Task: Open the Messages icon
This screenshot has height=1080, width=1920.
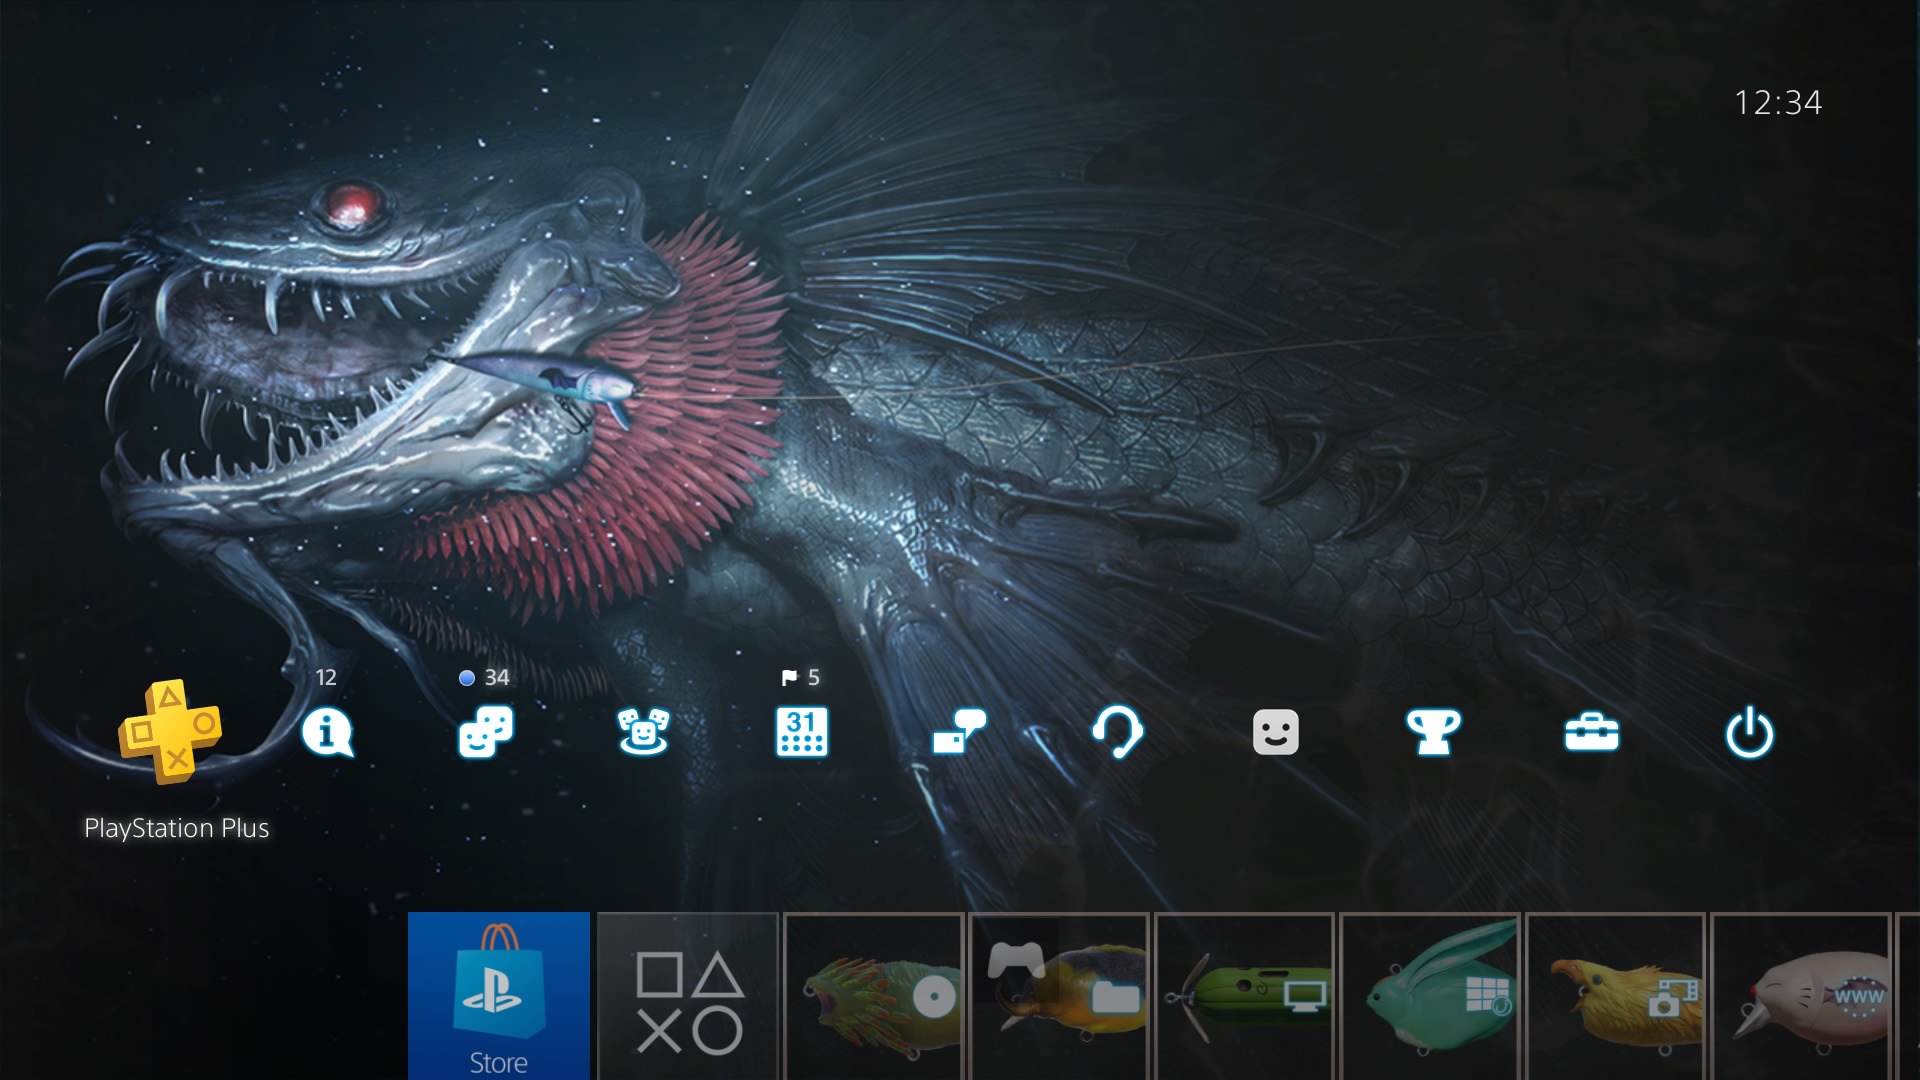Action: point(959,732)
